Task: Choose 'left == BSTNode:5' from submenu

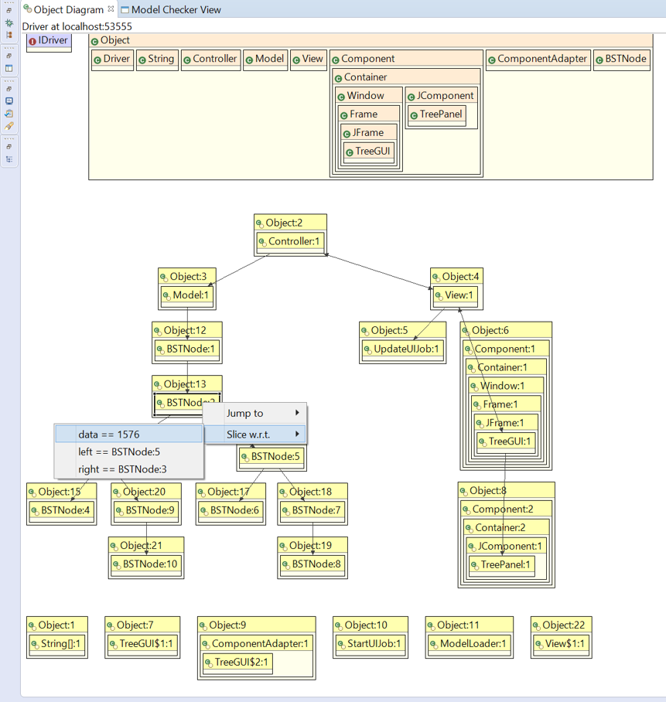Action: pos(118,451)
